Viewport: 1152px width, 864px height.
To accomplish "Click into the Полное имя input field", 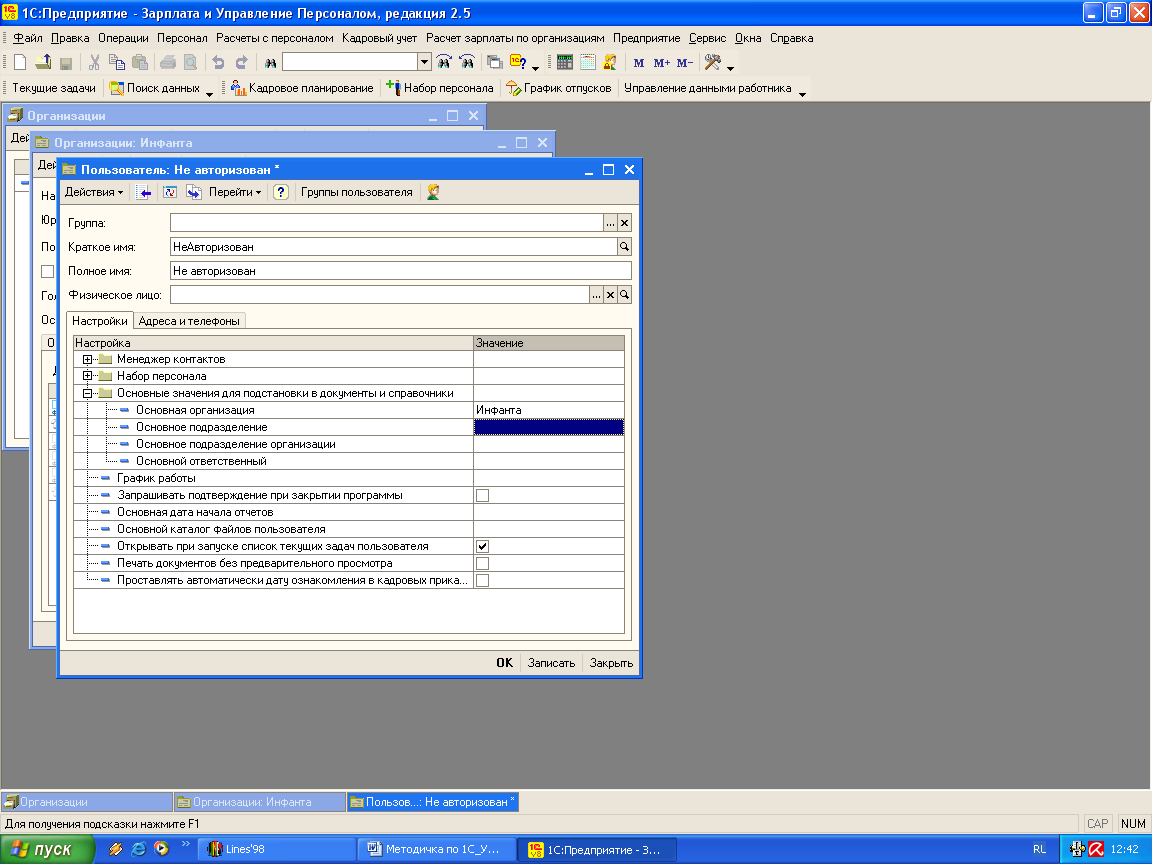I will pyautogui.click(x=400, y=271).
